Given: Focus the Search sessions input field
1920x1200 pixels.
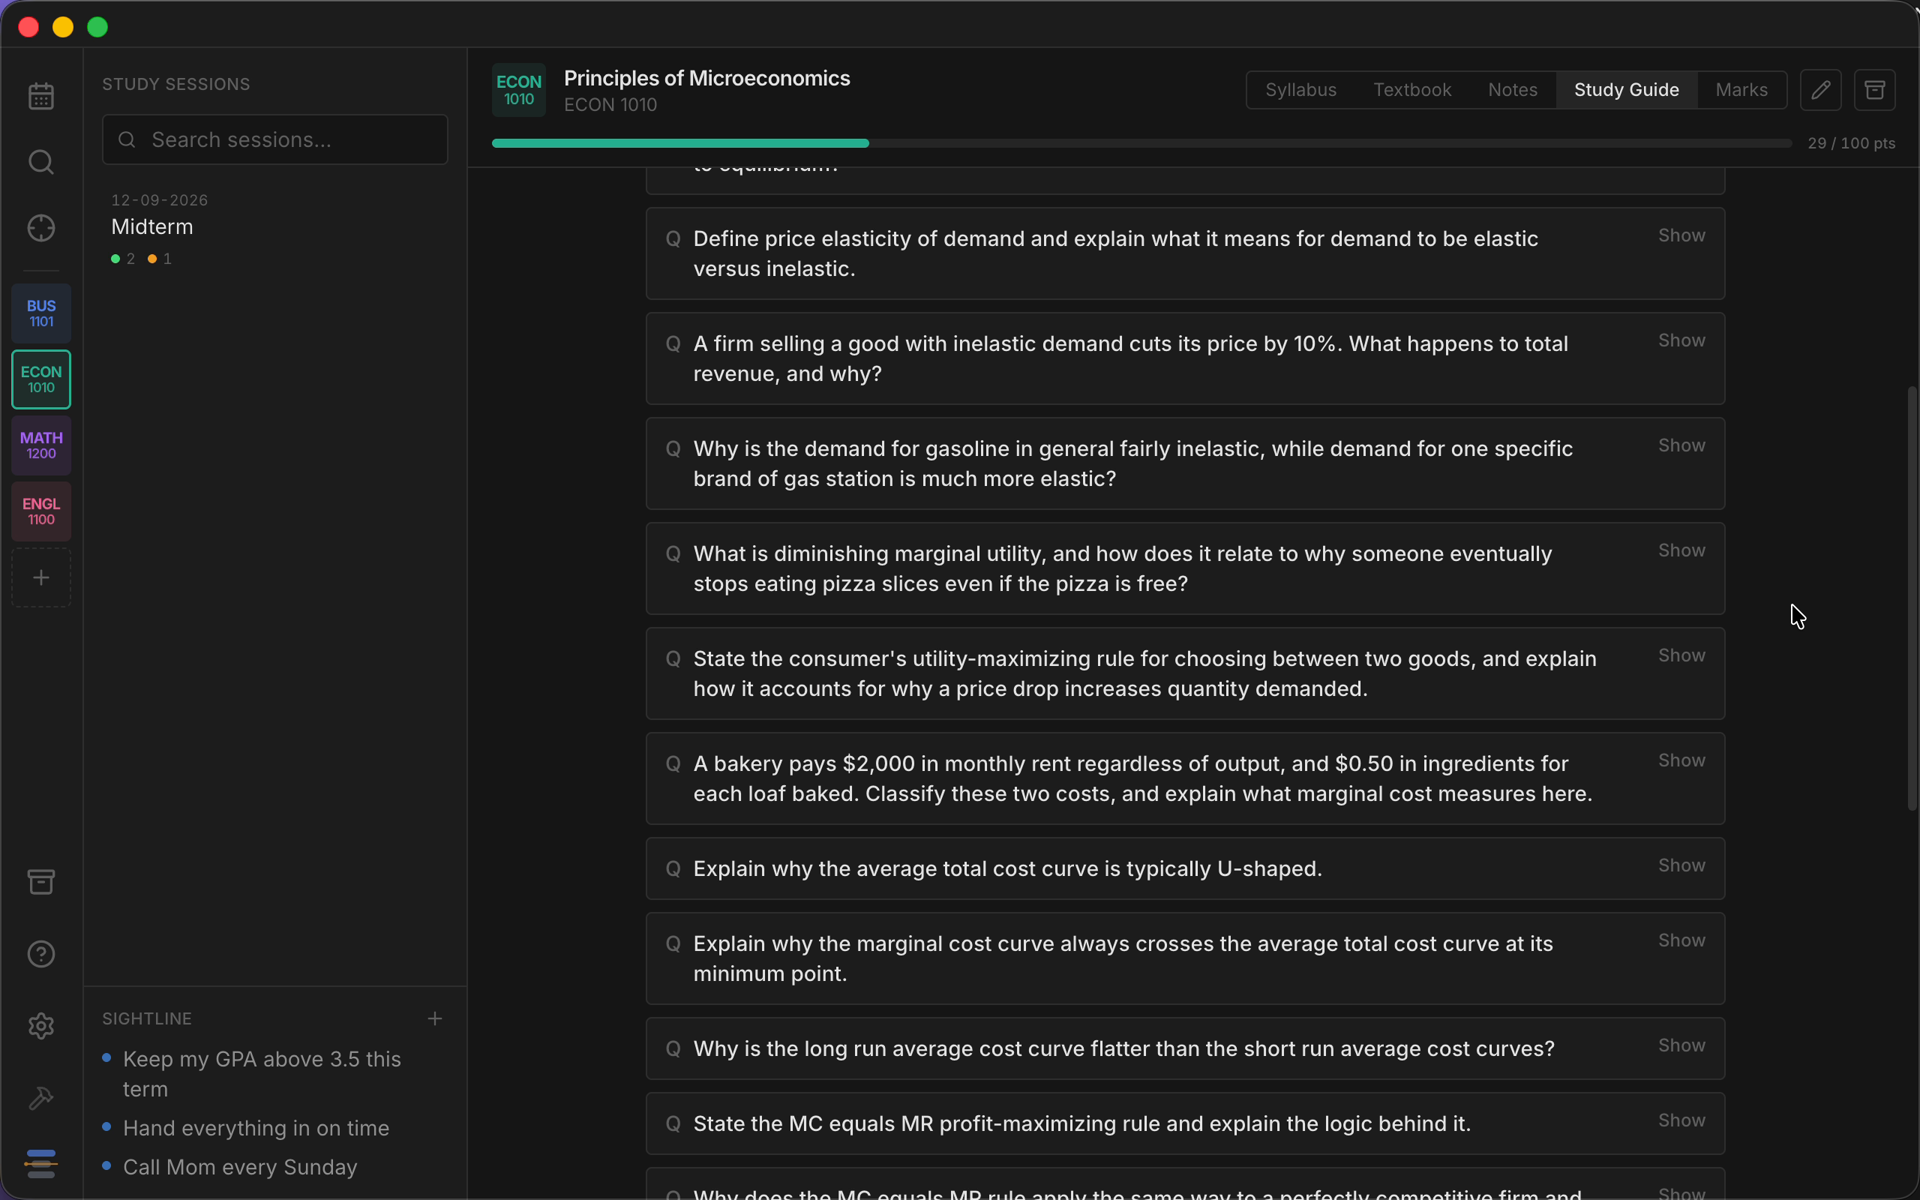Looking at the screenshot, I should 275,139.
